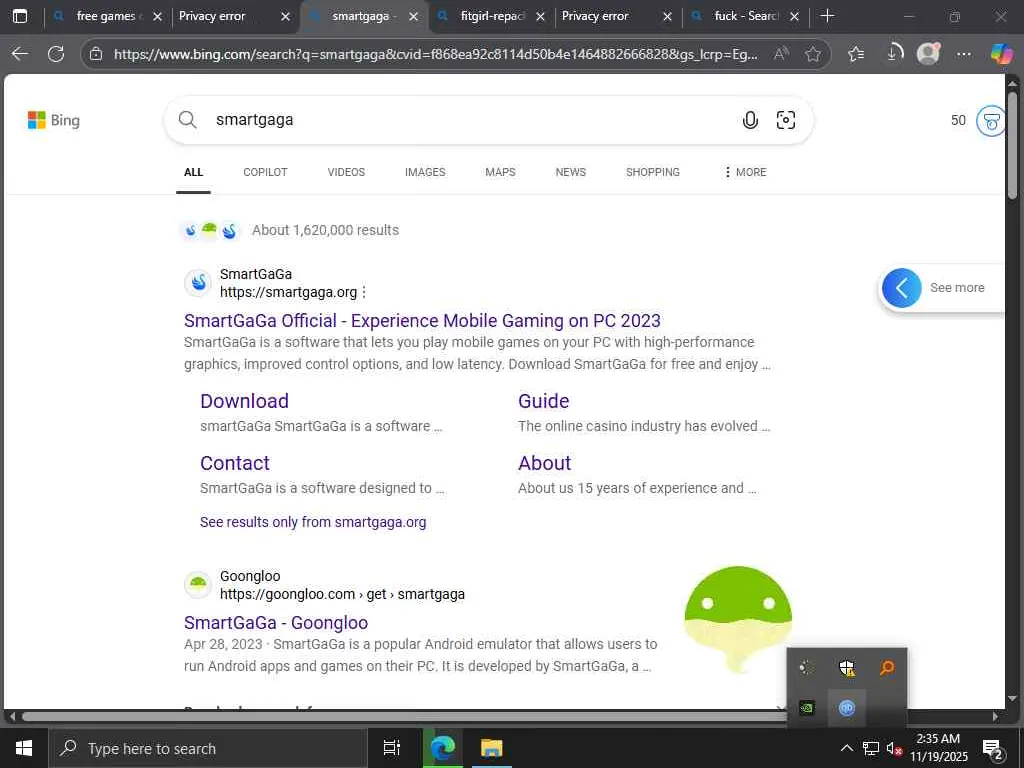Open the taskbar clock and date
This screenshot has height=768, width=1024.
point(938,748)
